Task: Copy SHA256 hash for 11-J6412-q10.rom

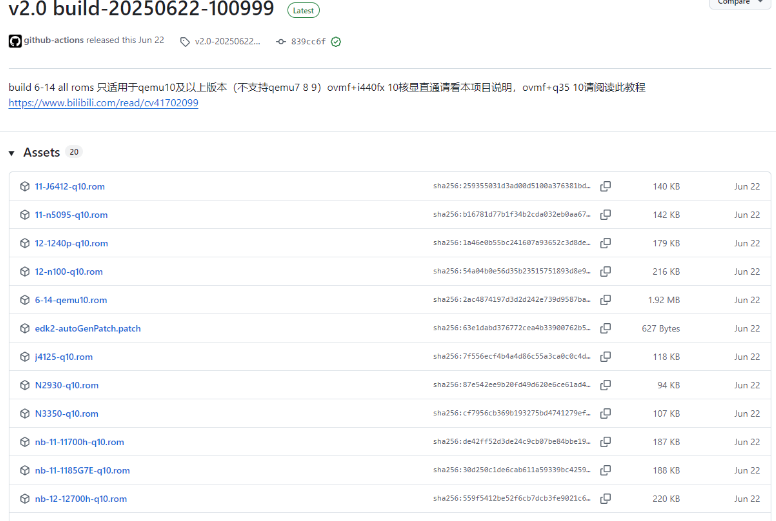Action: [605, 186]
